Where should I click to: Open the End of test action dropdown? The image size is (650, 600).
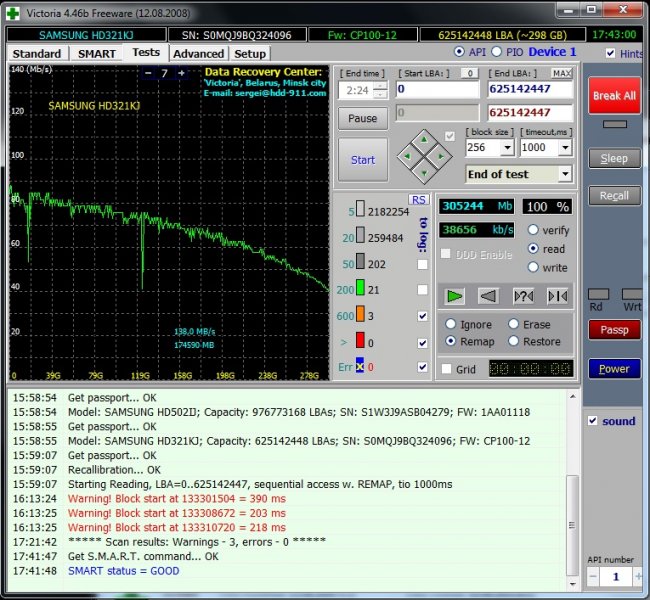click(x=565, y=175)
